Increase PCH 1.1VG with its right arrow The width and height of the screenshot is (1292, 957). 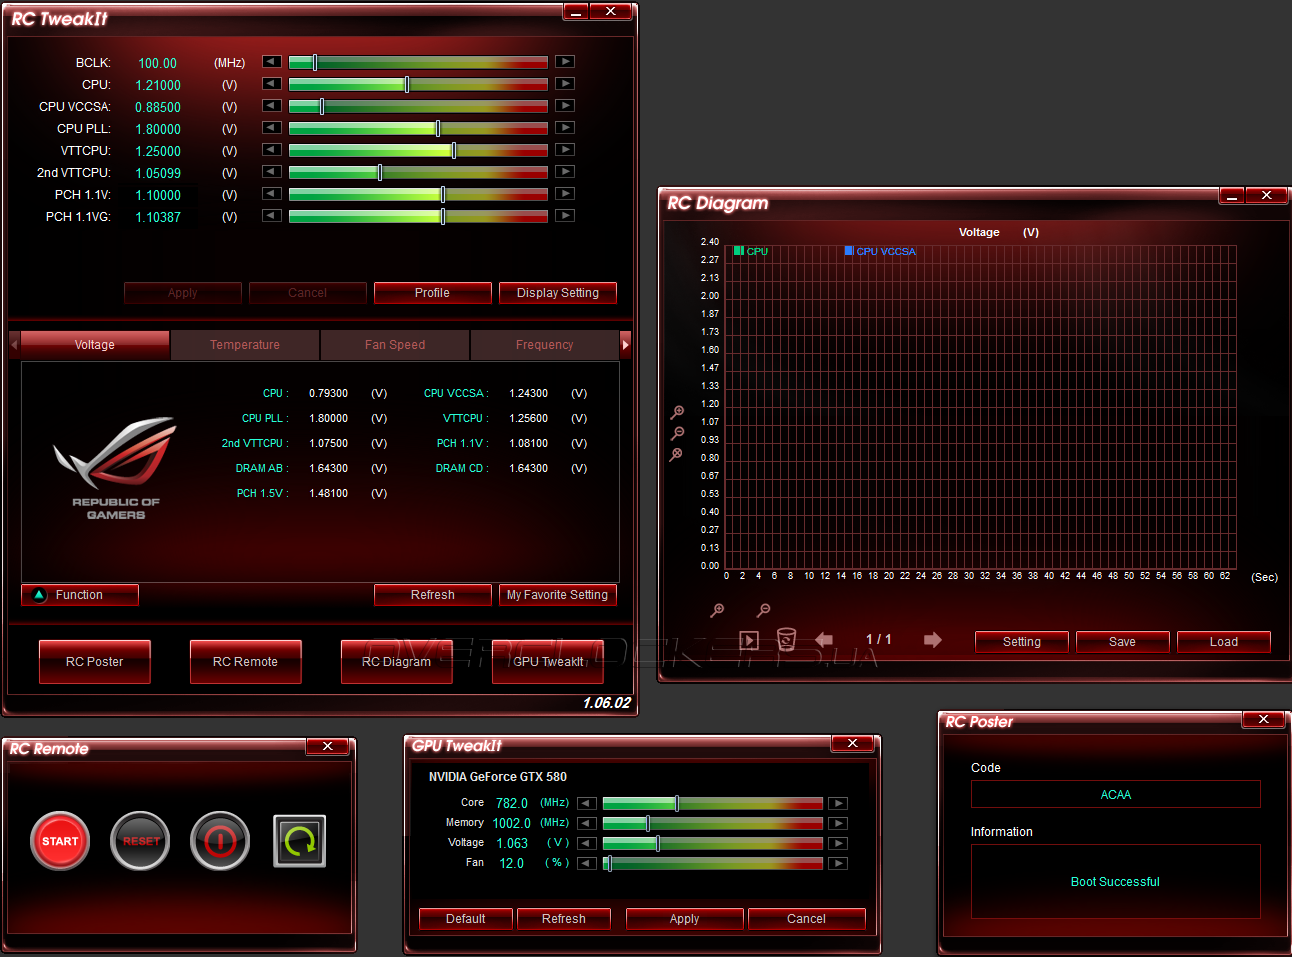[x=565, y=216]
